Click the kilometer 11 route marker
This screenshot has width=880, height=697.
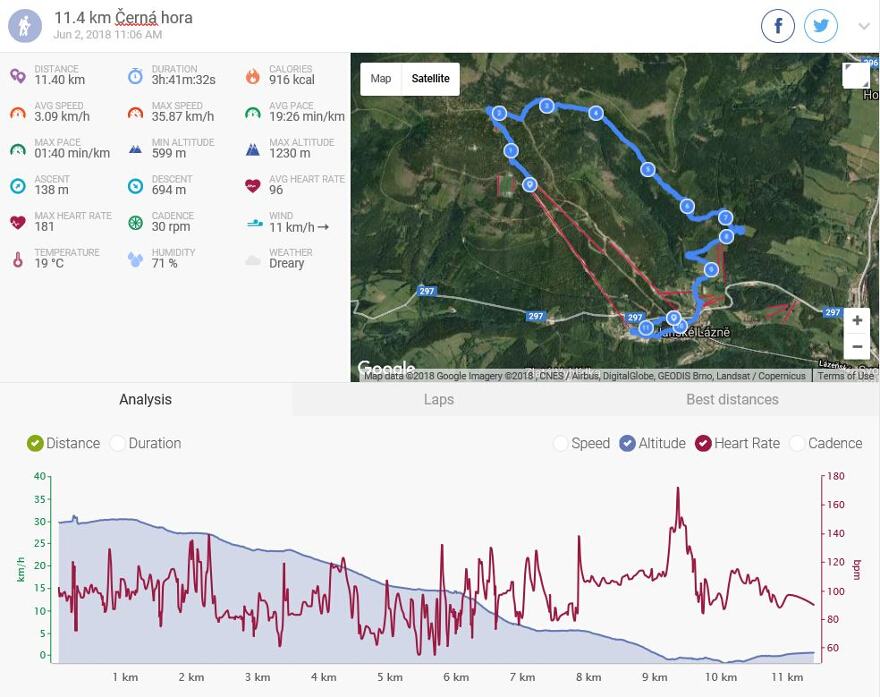646,328
